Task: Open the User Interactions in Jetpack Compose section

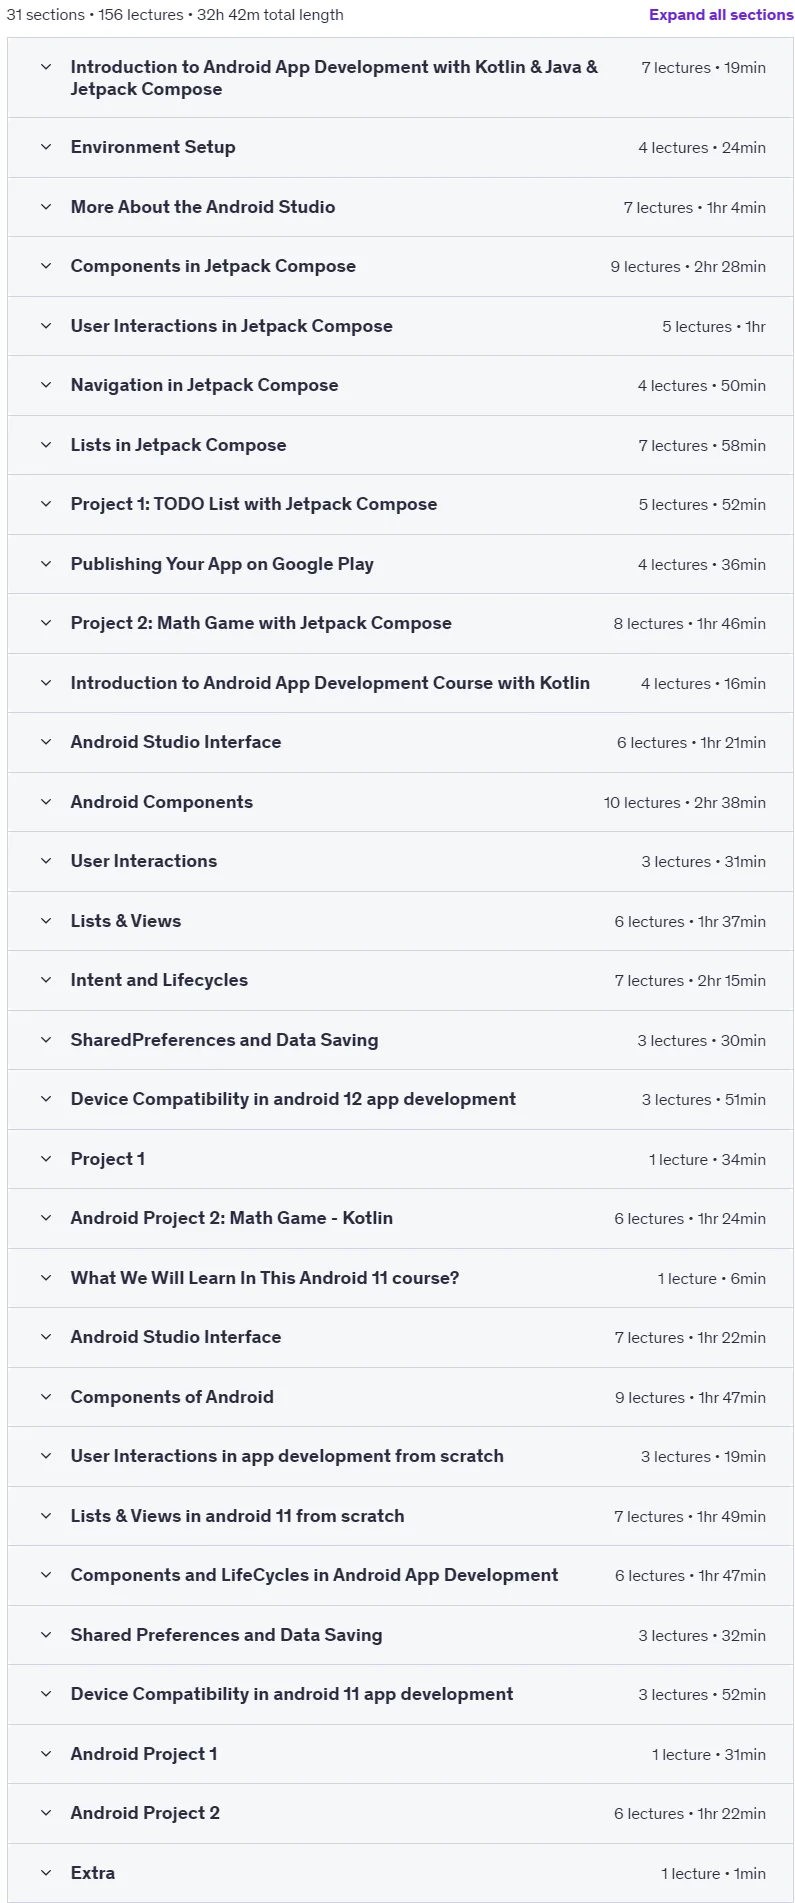Action: click(400, 326)
